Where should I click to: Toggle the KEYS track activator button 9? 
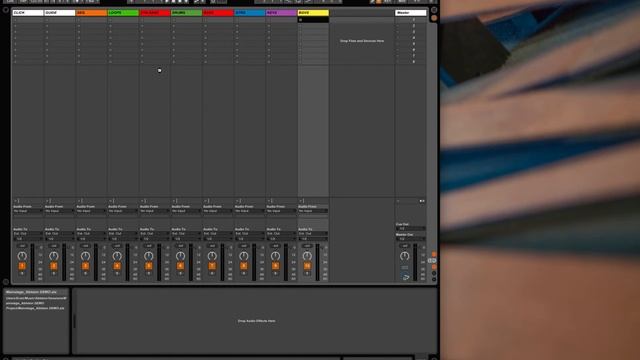[x=276, y=266]
